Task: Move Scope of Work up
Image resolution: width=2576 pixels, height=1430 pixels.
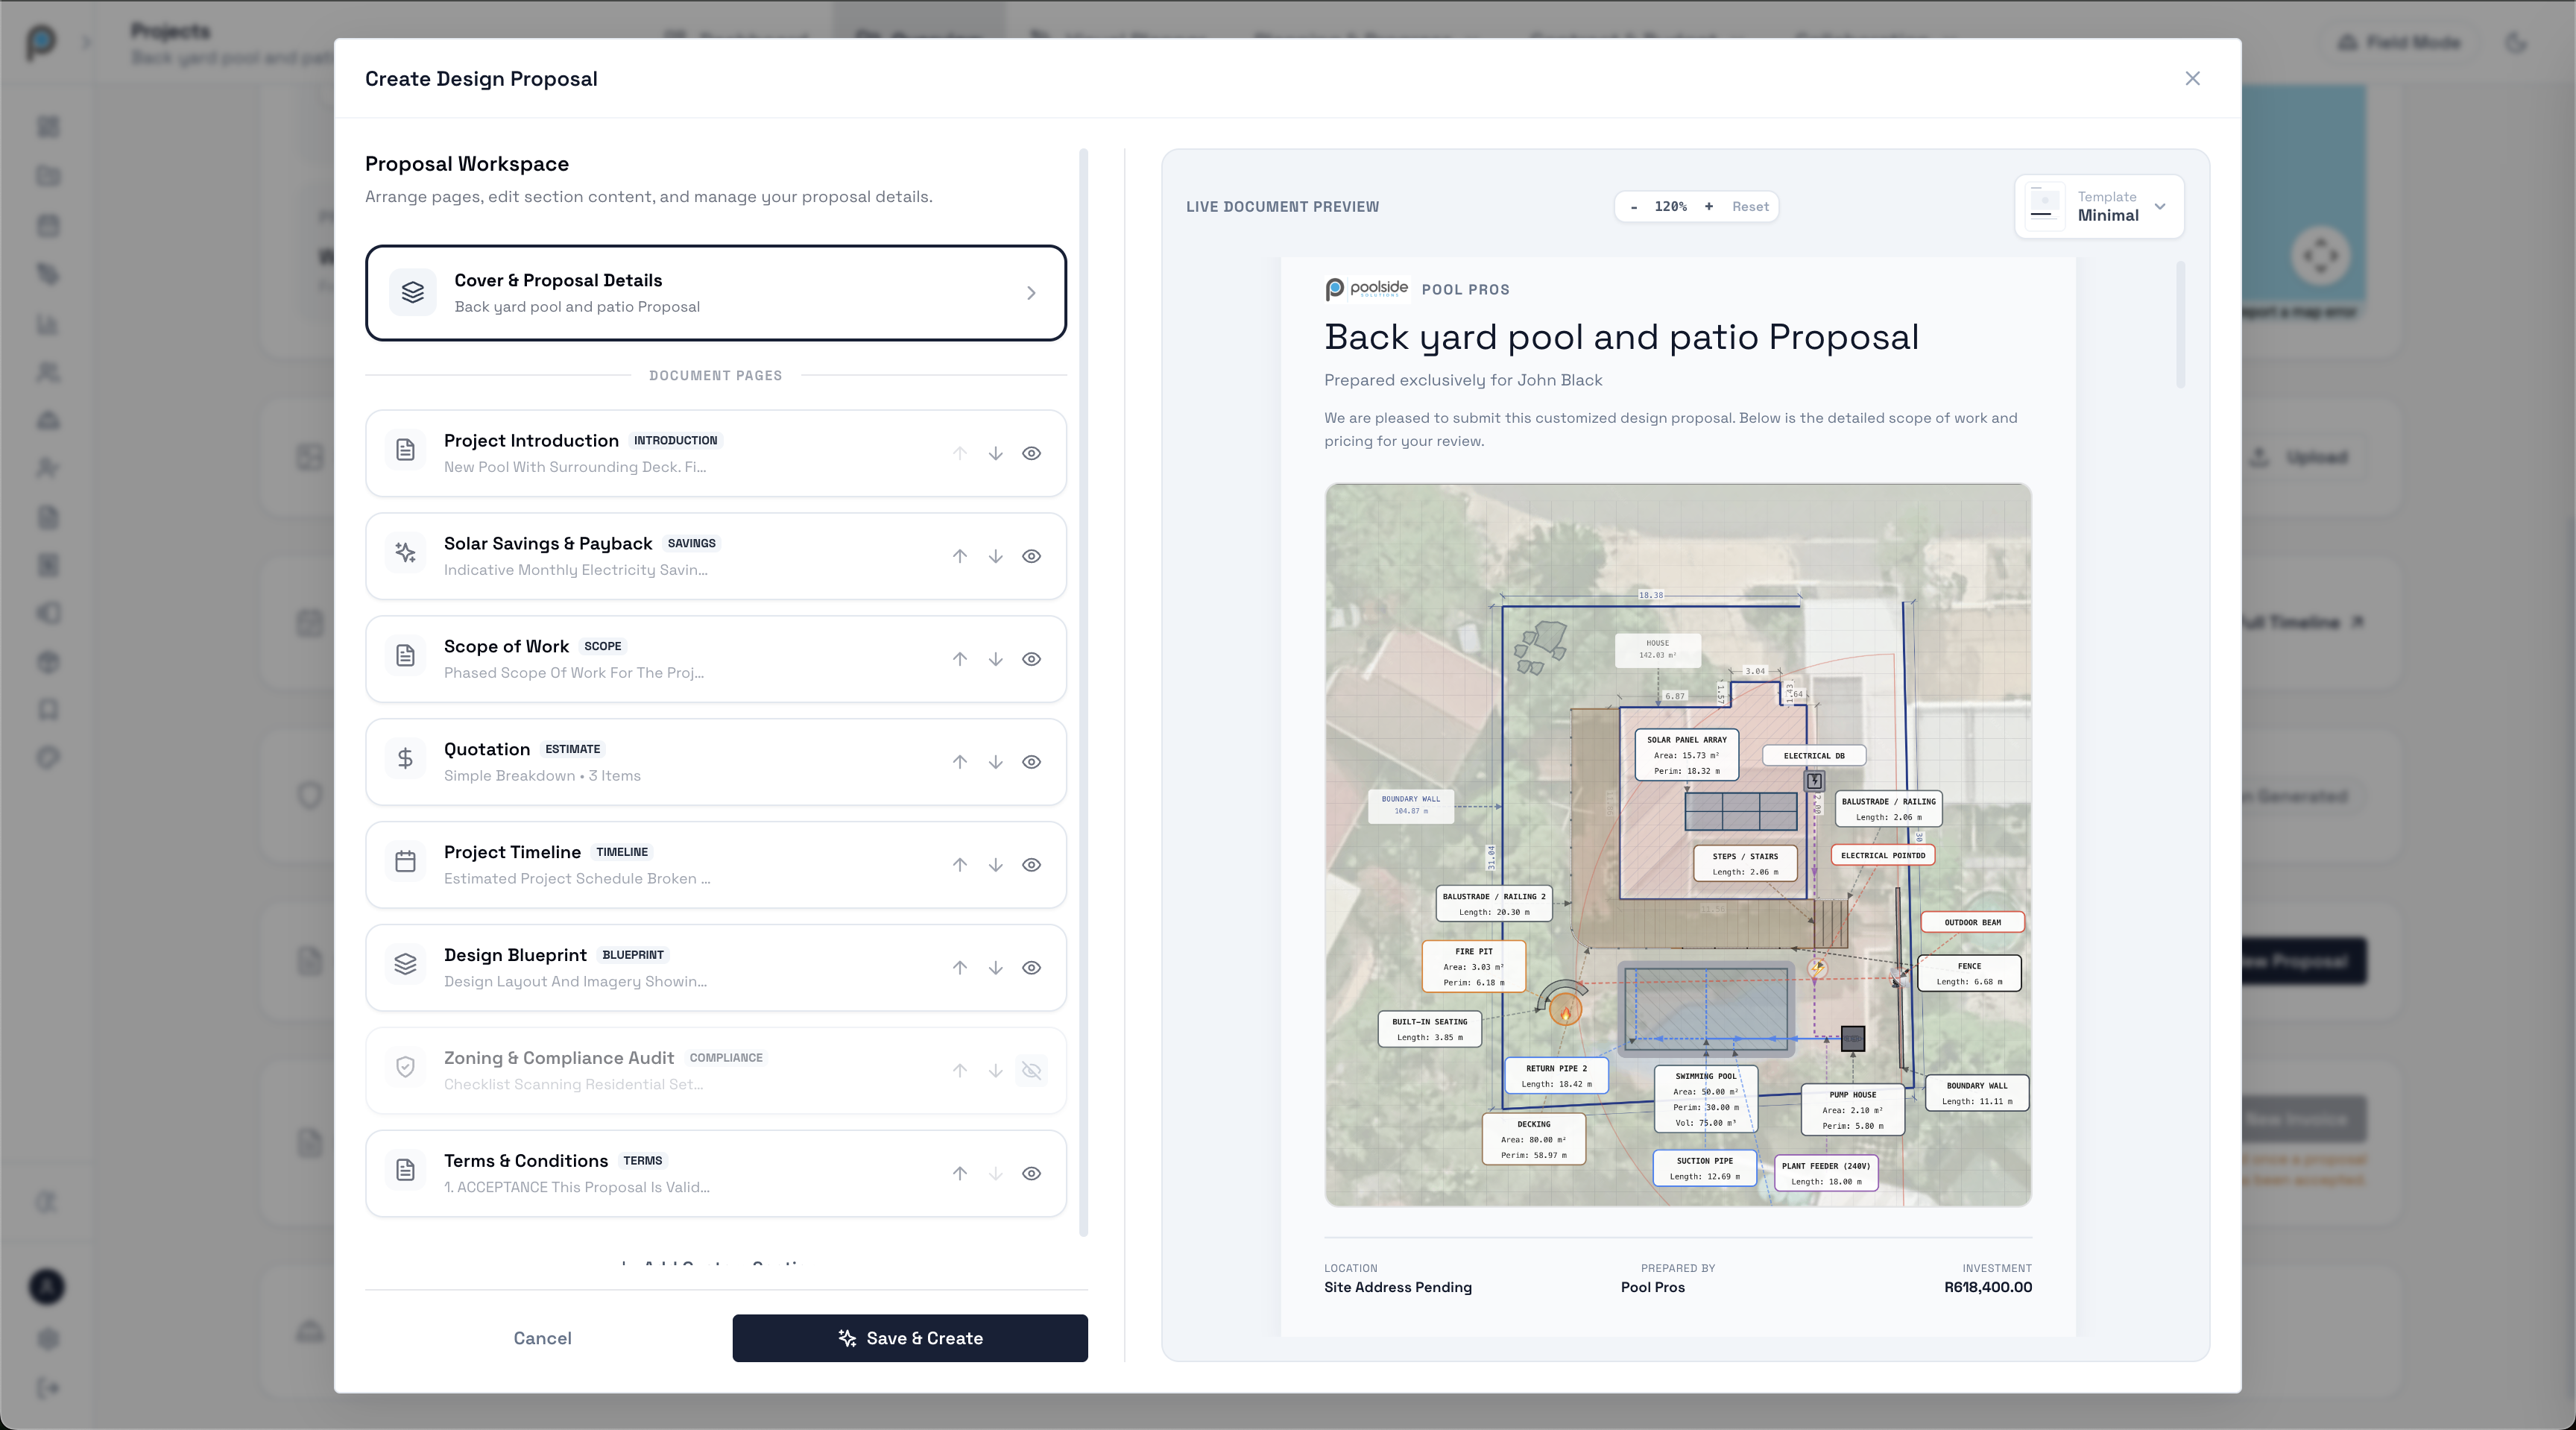Action: point(960,659)
